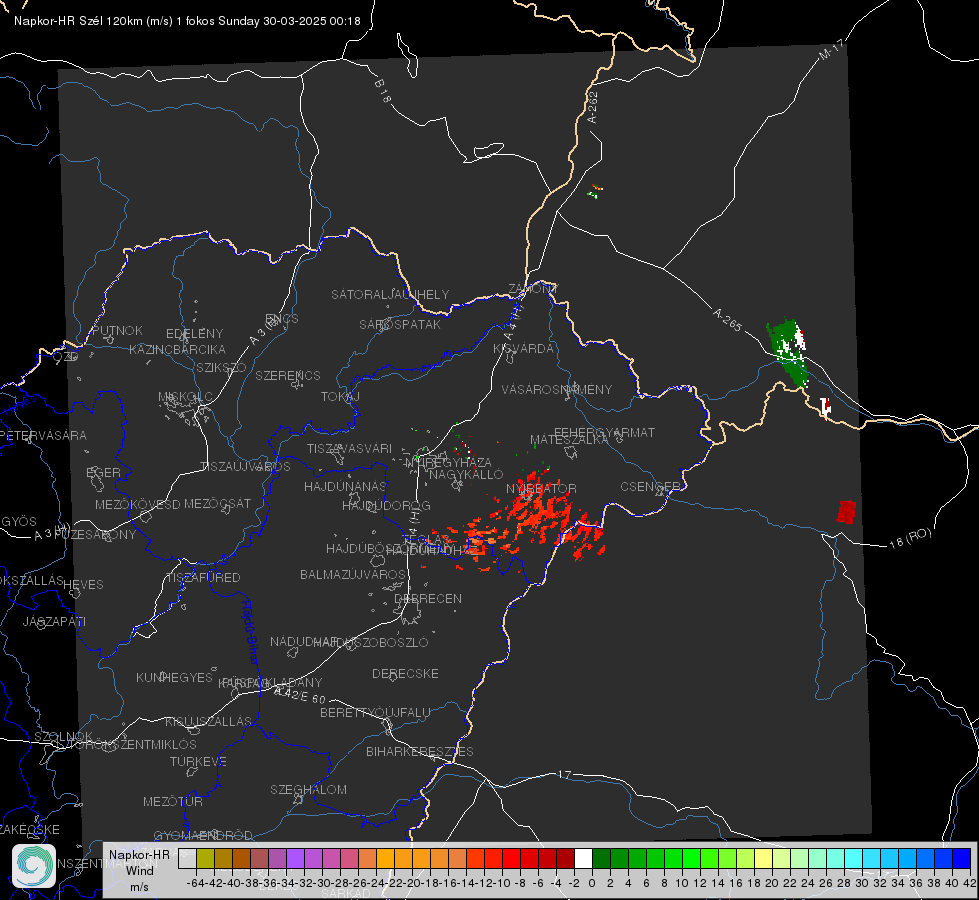Click the MISKOLC city label
The image size is (979, 900).
185,397
